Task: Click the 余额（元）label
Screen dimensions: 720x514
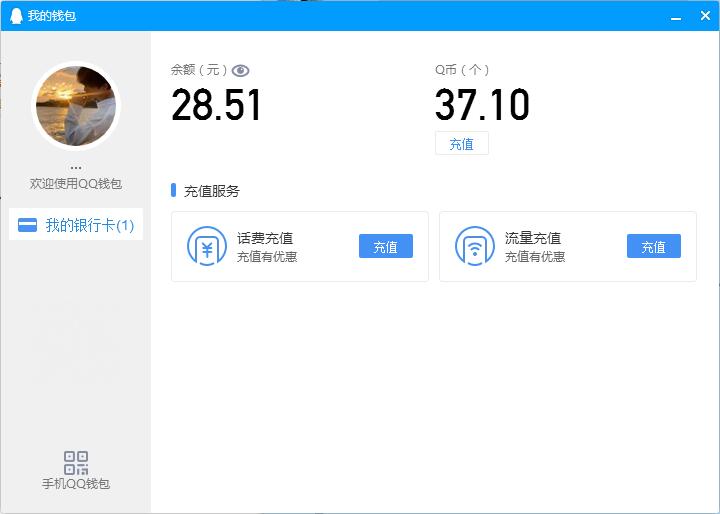Action: [199, 70]
